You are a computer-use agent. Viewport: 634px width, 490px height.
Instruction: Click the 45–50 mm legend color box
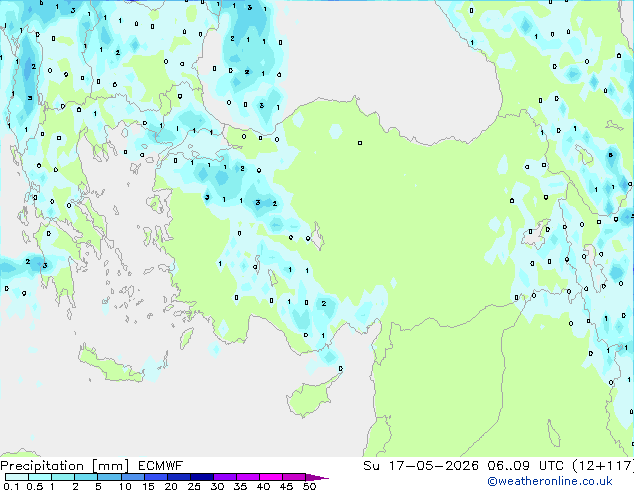click(x=294, y=477)
